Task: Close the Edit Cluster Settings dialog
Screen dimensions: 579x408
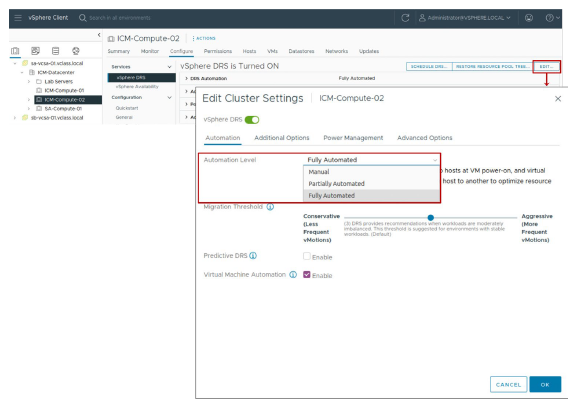Action: (558, 99)
